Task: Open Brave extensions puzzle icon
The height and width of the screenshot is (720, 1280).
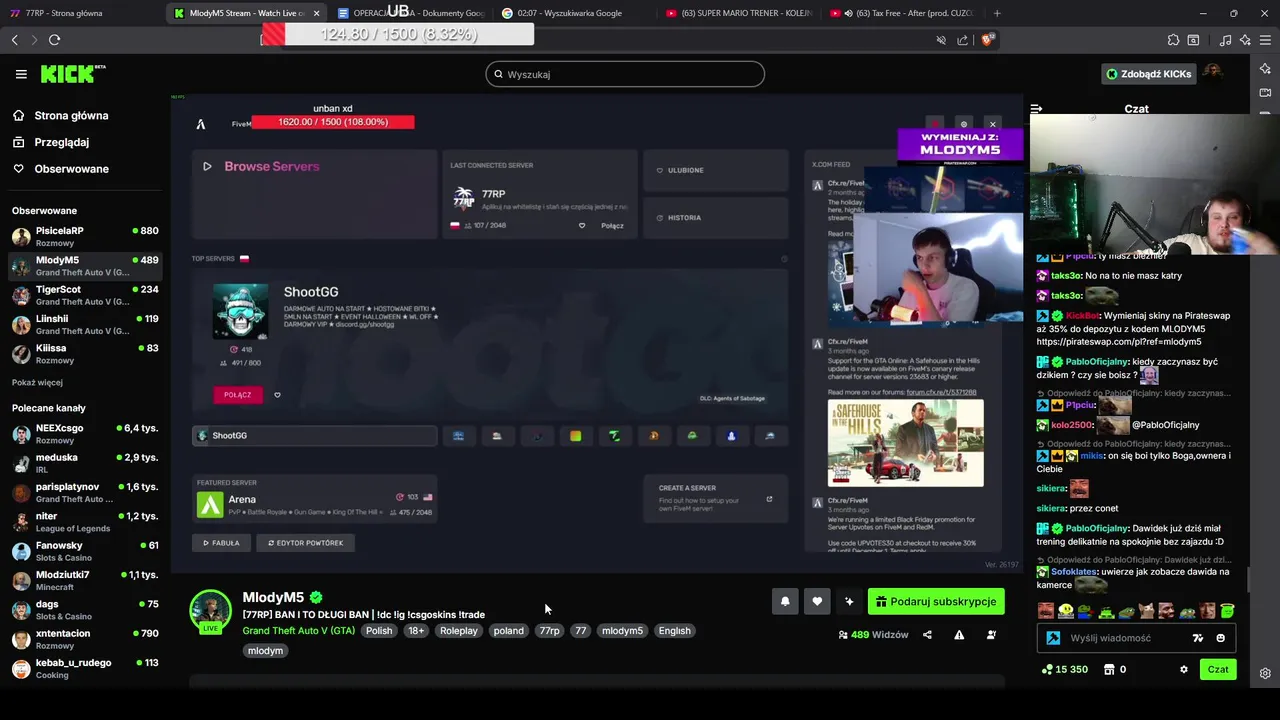Action: coord(1173,40)
